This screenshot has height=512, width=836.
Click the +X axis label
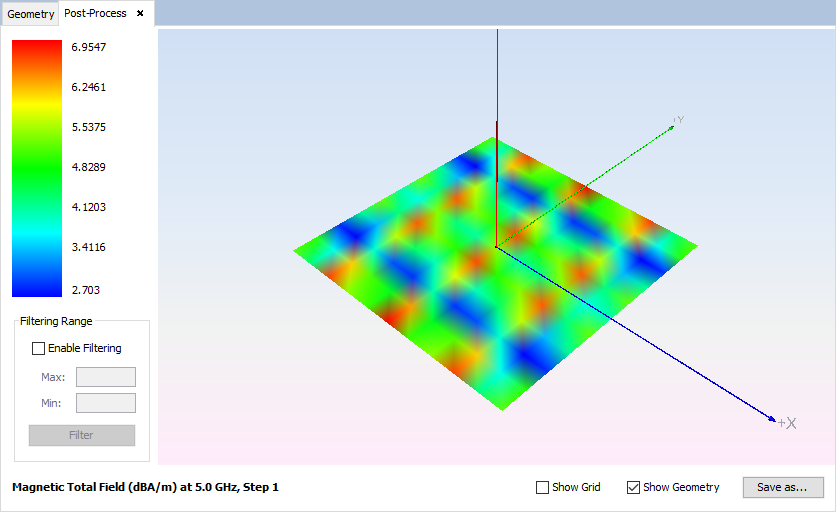coord(787,423)
